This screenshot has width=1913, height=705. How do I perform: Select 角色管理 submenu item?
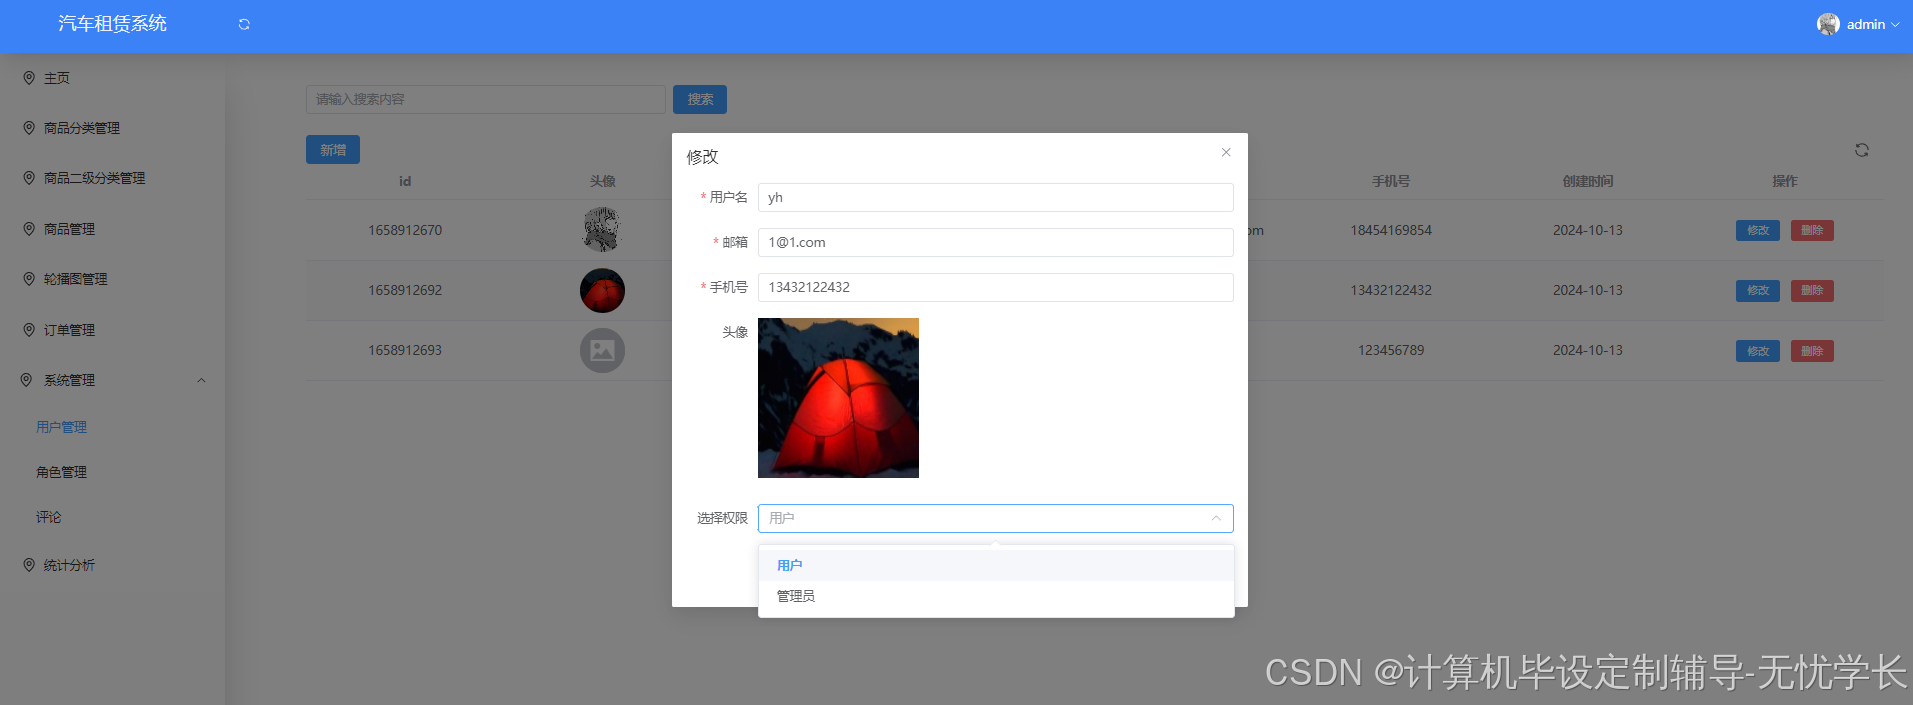(x=62, y=472)
